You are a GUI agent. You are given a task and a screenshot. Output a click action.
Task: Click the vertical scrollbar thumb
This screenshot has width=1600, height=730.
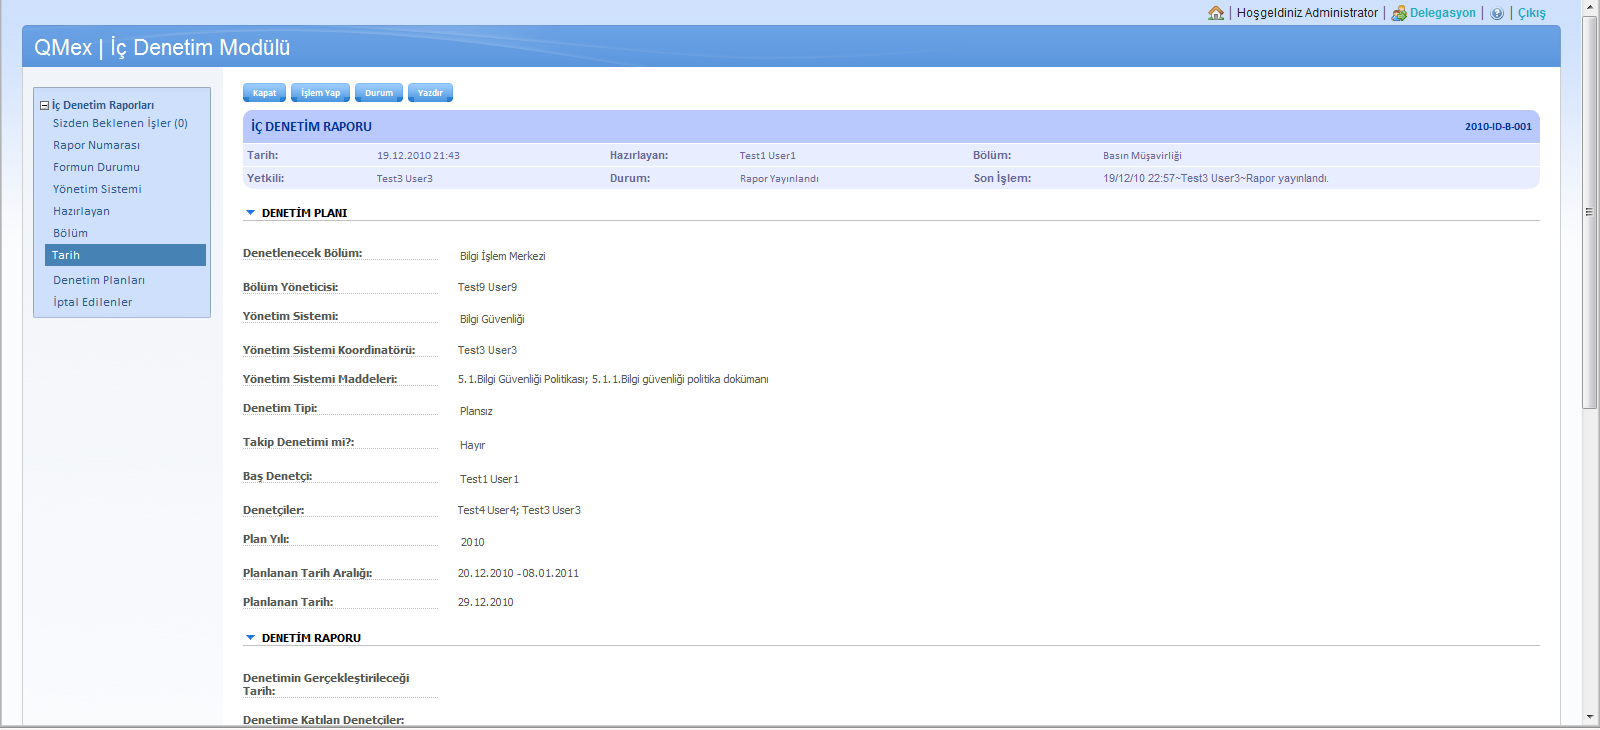coord(1589,212)
